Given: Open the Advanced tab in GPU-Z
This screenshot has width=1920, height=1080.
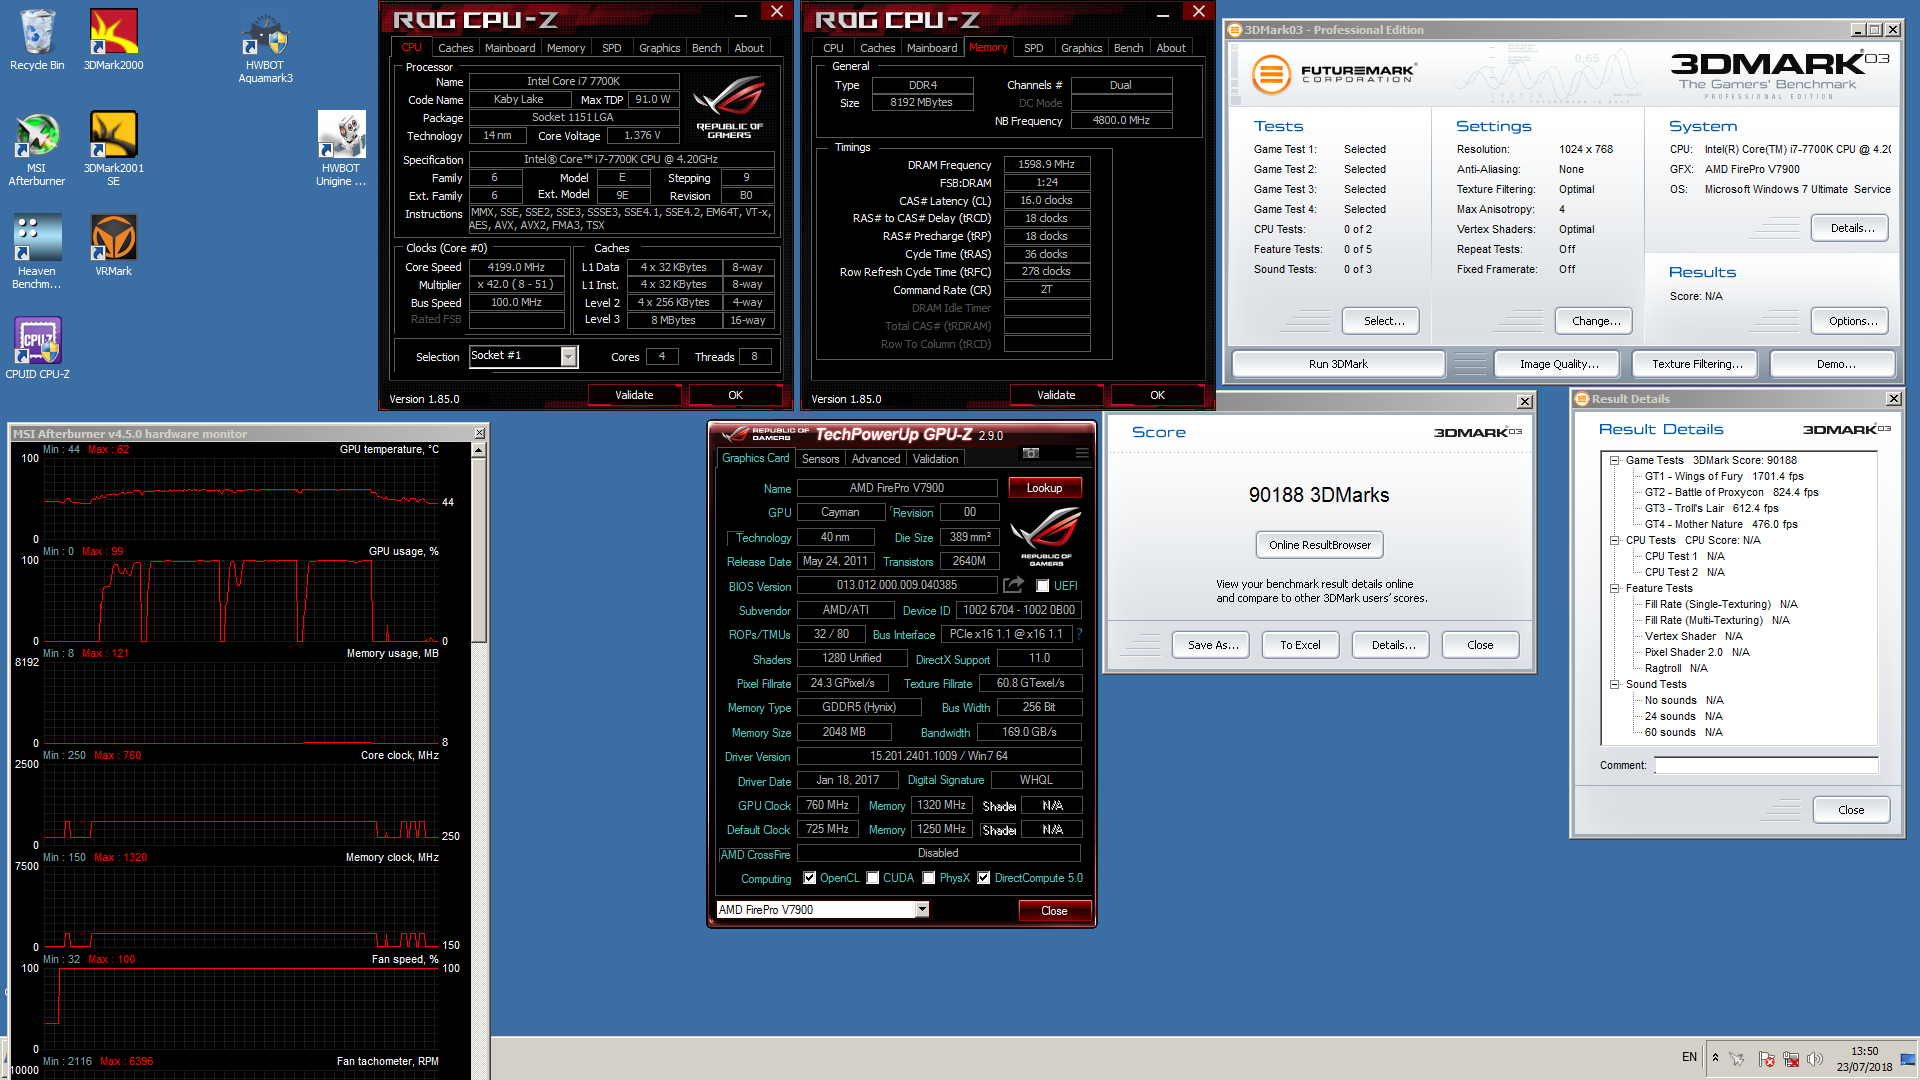Looking at the screenshot, I should pos(876,459).
